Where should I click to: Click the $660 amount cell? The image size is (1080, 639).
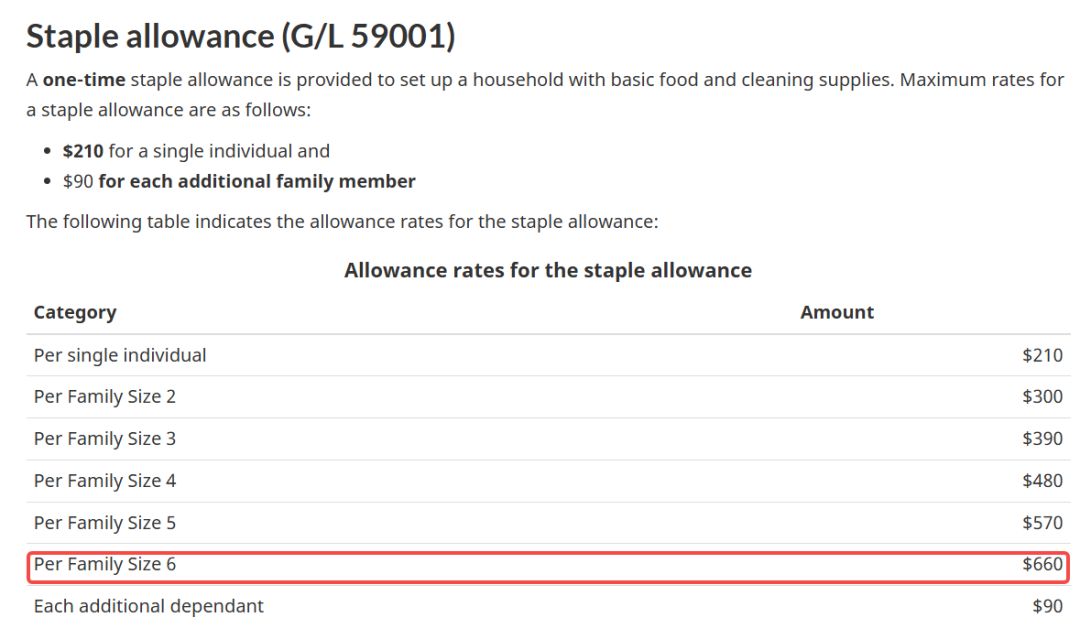coord(1042,564)
